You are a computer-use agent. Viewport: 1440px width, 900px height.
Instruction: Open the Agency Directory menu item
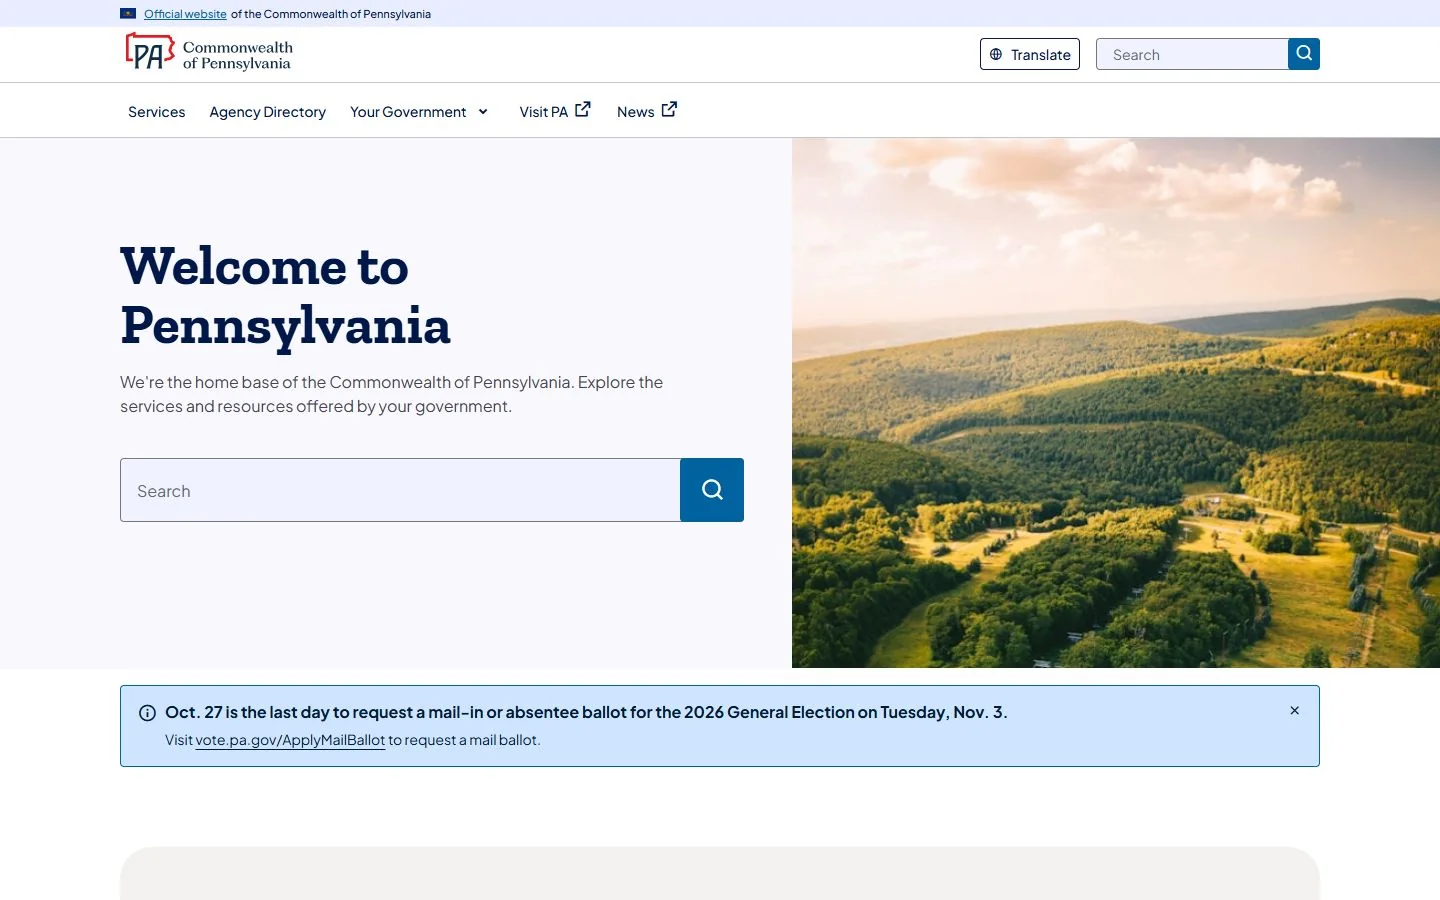tap(268, 112)
